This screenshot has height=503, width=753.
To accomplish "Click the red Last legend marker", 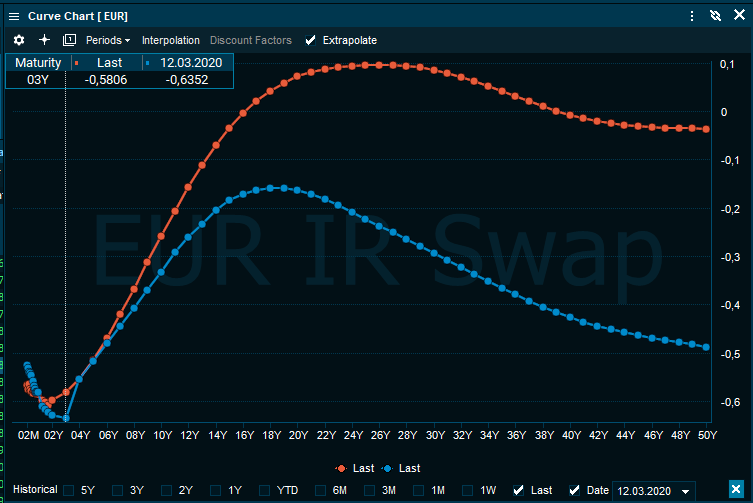I will (341, 468).
